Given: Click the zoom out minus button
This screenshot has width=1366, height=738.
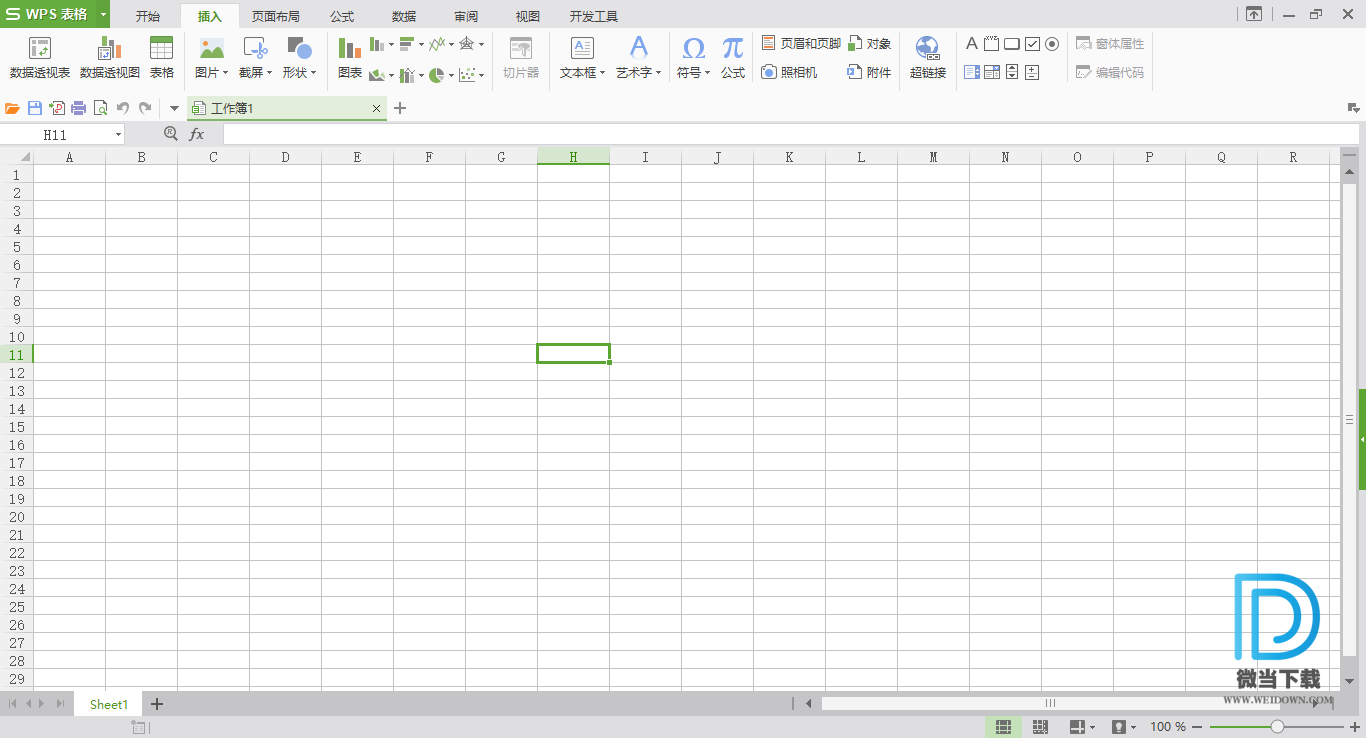Looking at the screenshot, I should pos(1197,727).
